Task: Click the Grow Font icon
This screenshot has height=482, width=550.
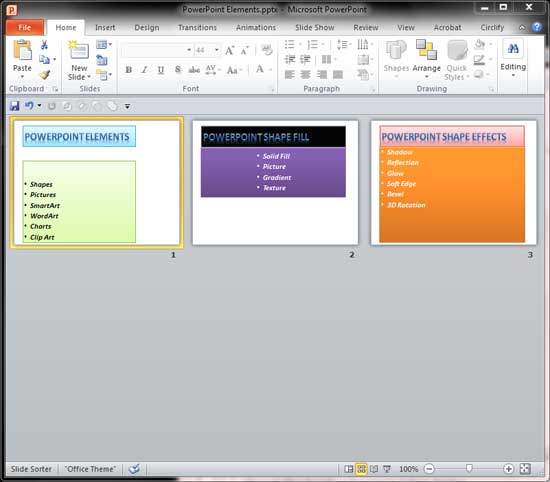Action: click(x=229, y=51)
